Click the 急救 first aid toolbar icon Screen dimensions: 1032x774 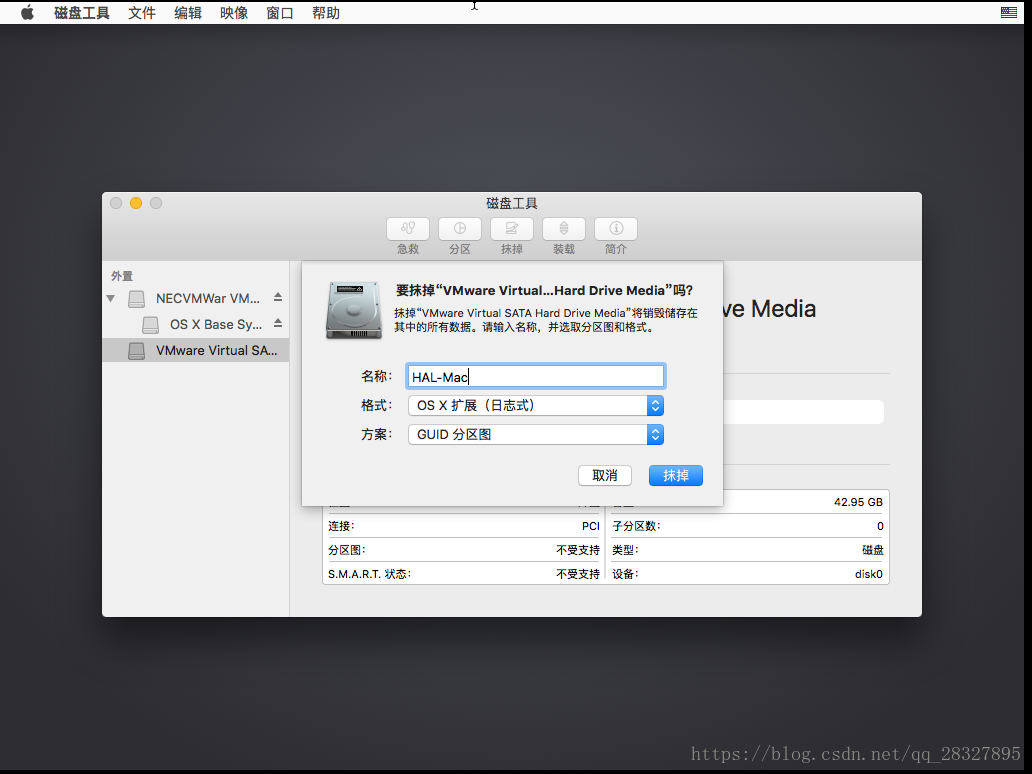408,228
